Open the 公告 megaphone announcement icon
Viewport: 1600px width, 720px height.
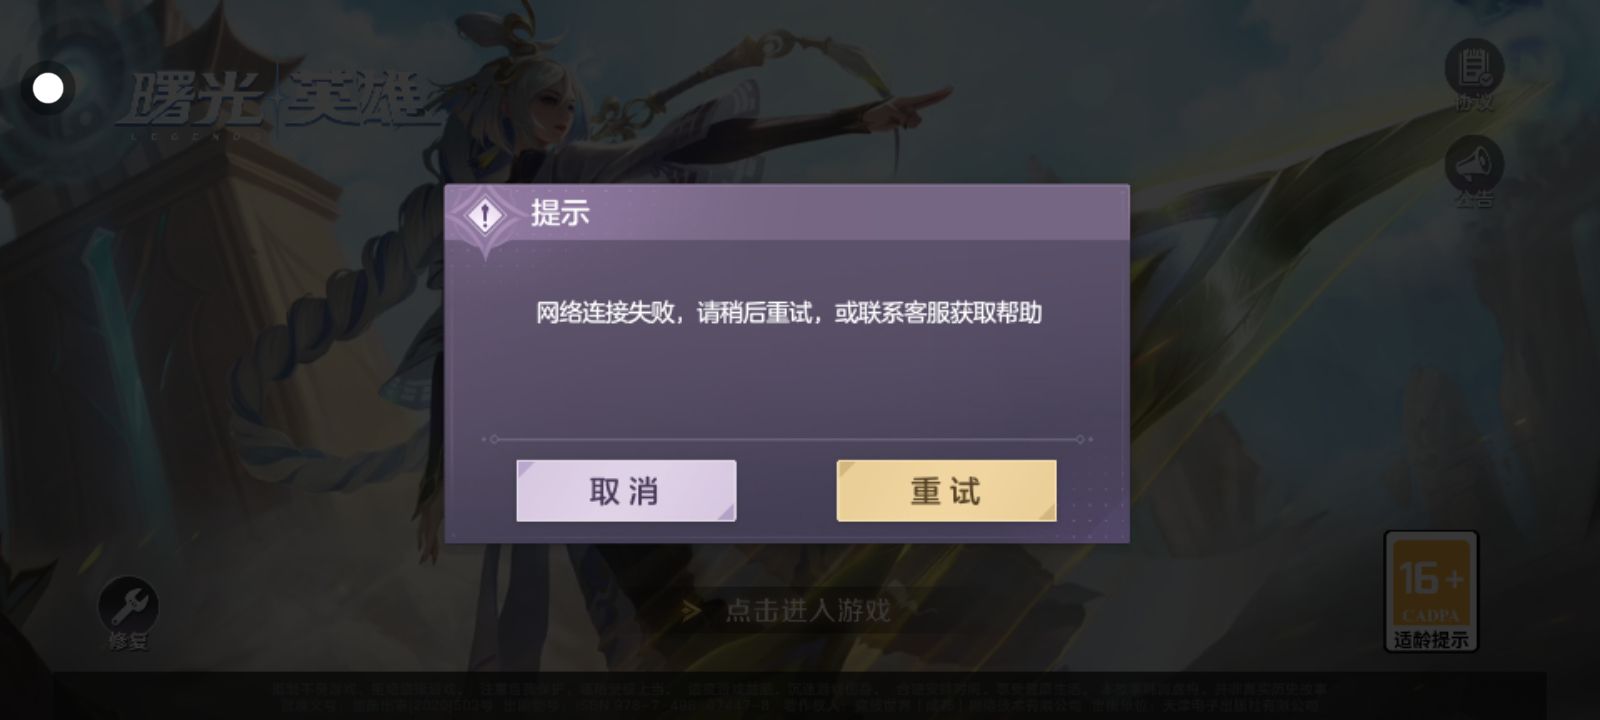[x=1474, y=164]
